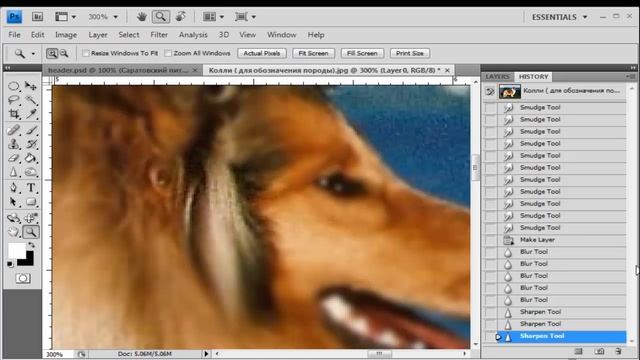Open the Image menu
The image size is (640, 360).
point(66,35)
